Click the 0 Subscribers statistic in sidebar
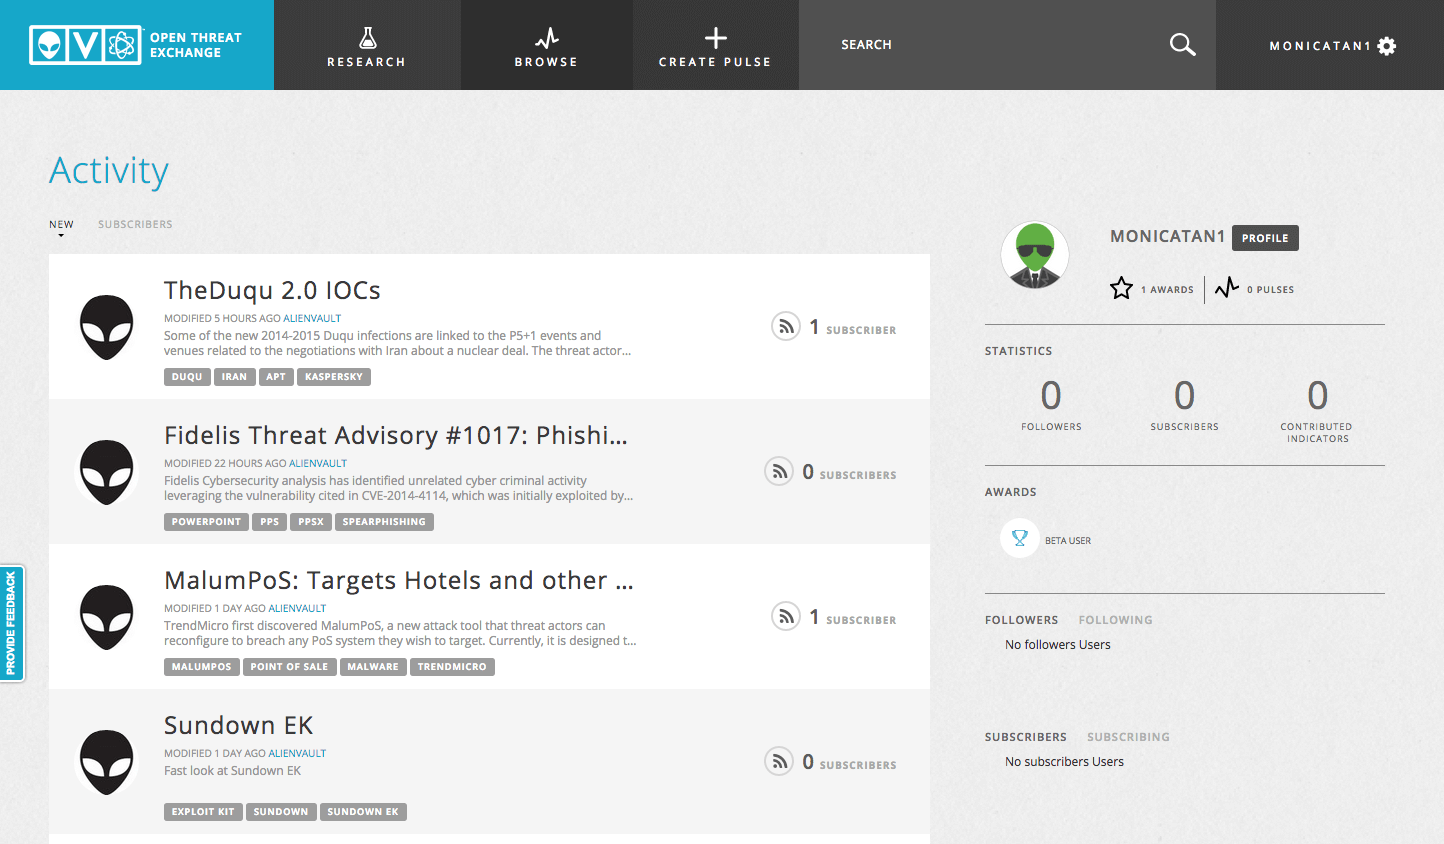This screenshot has height=844, width=1444. coord(1184,405)
